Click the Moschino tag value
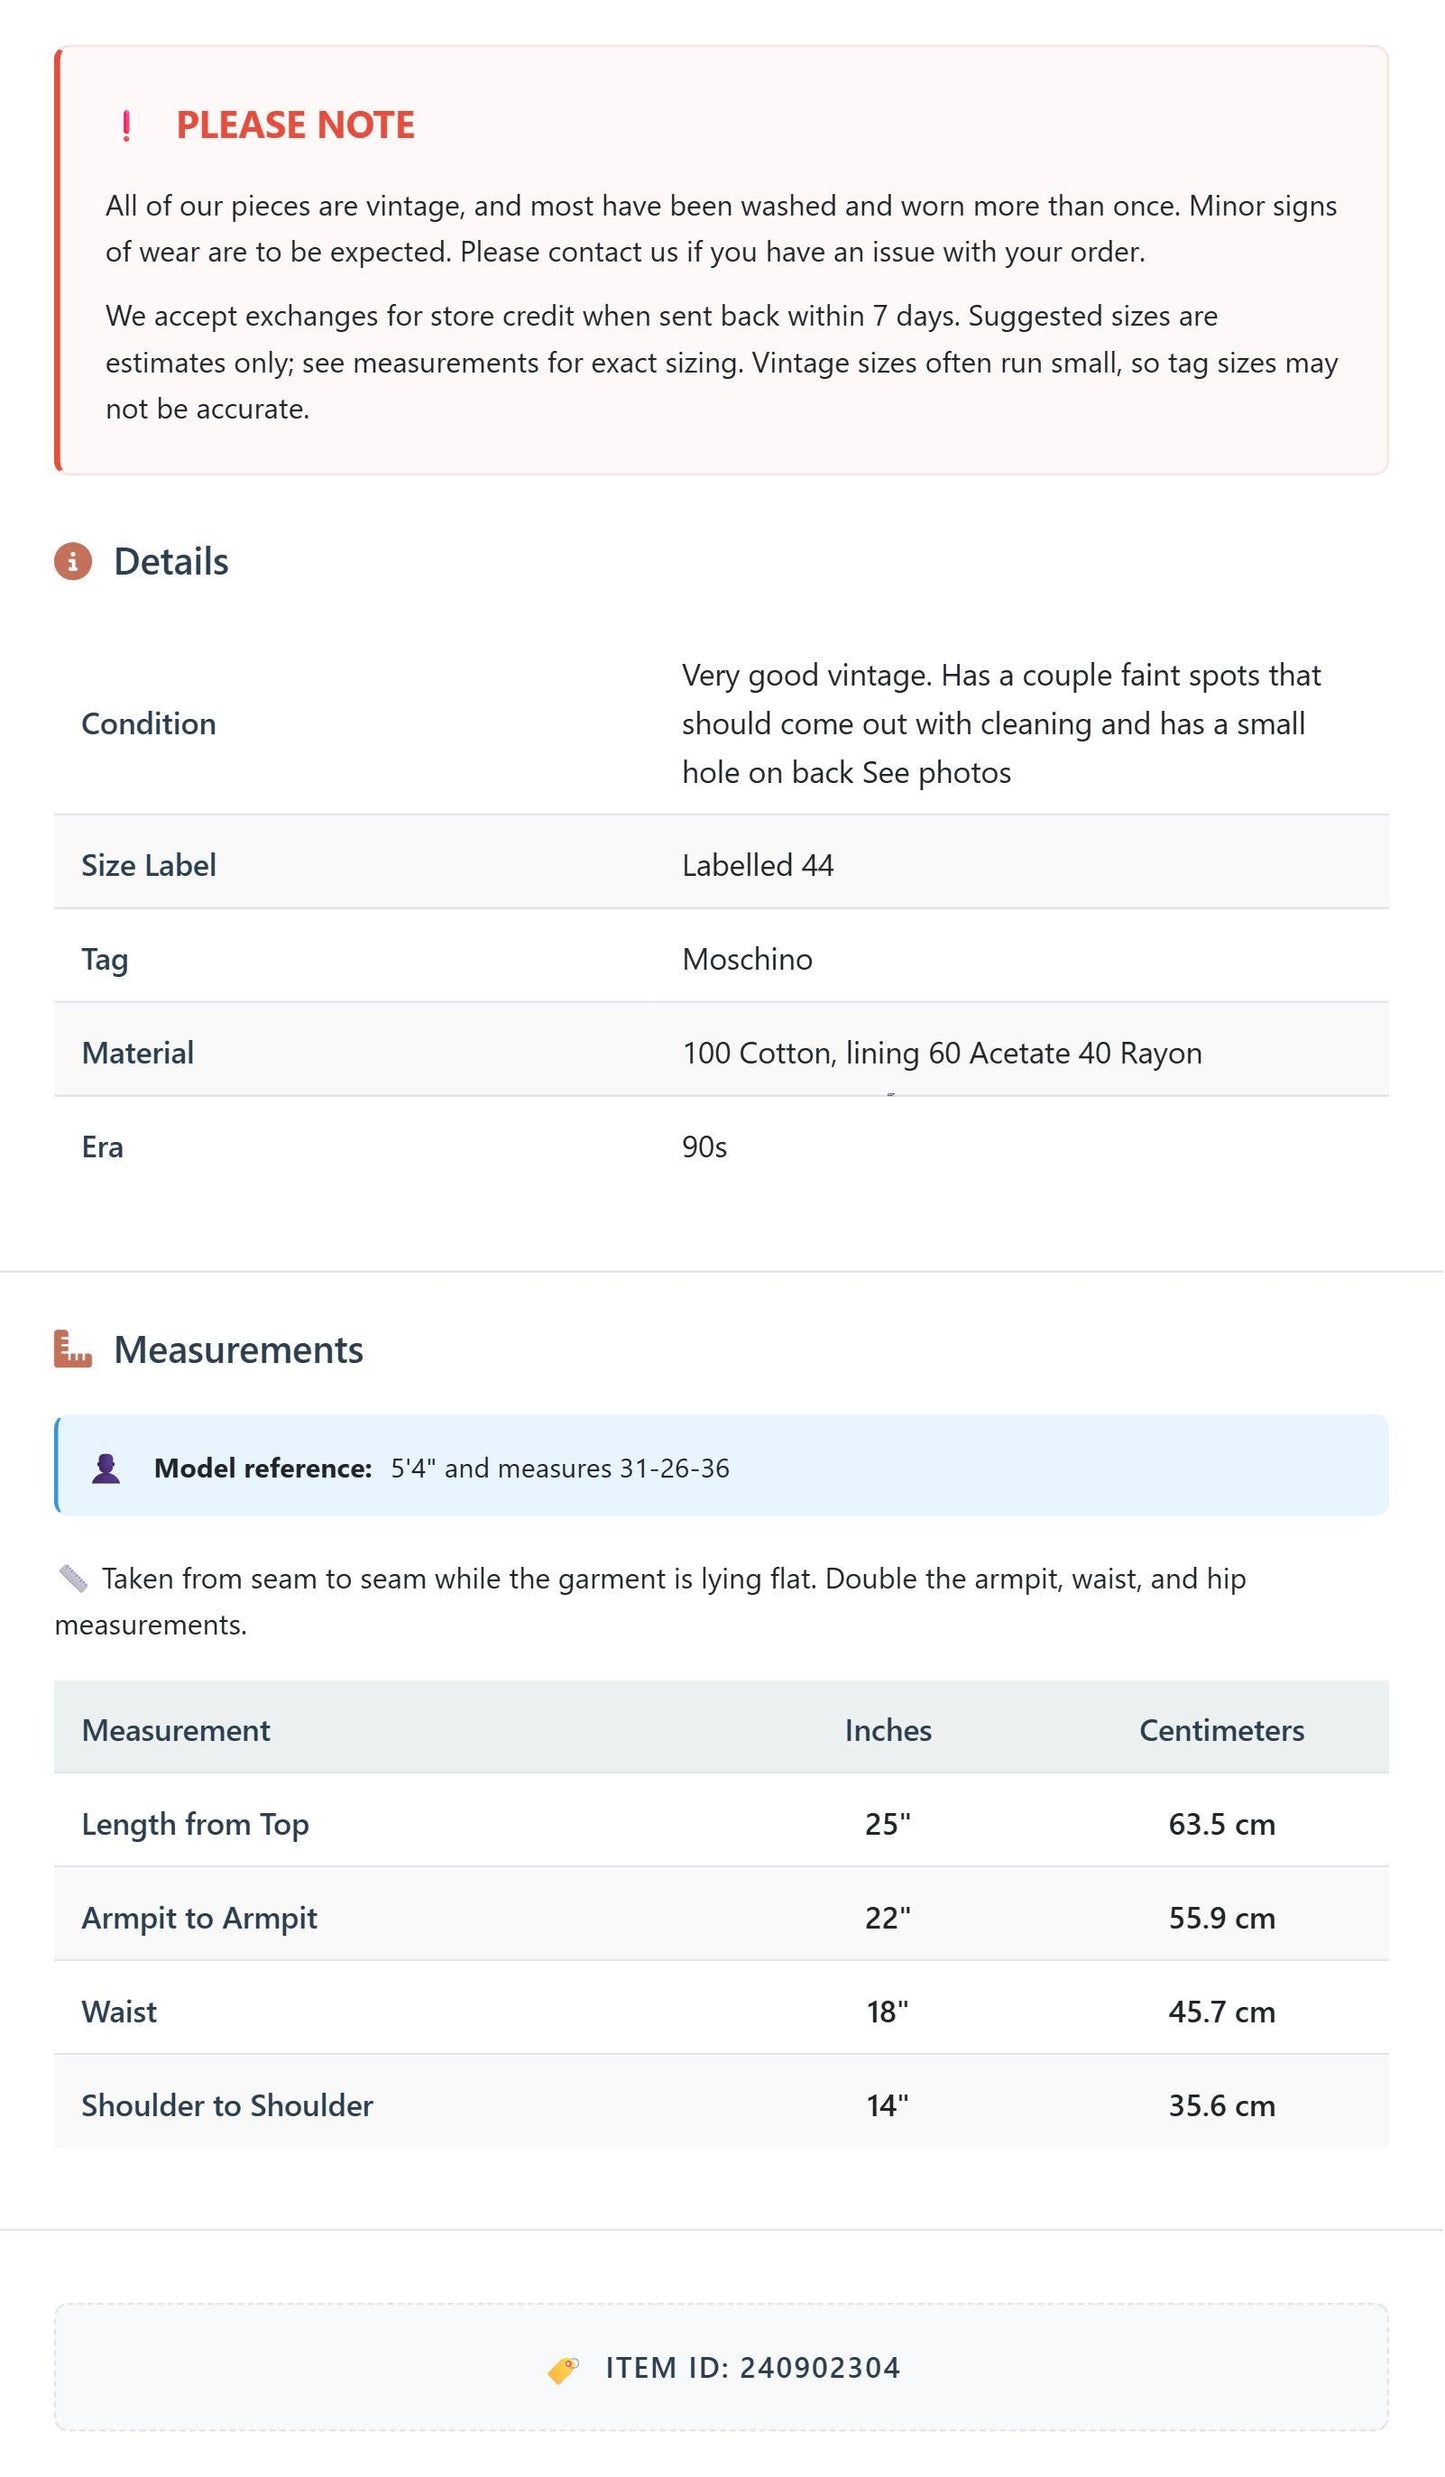1445x2477 pixels. [x=747, y=959]
